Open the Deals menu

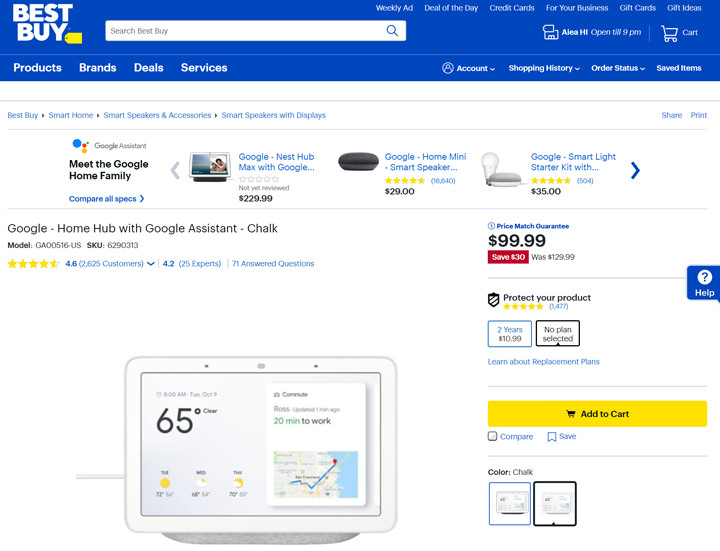[x=148, y=68]
